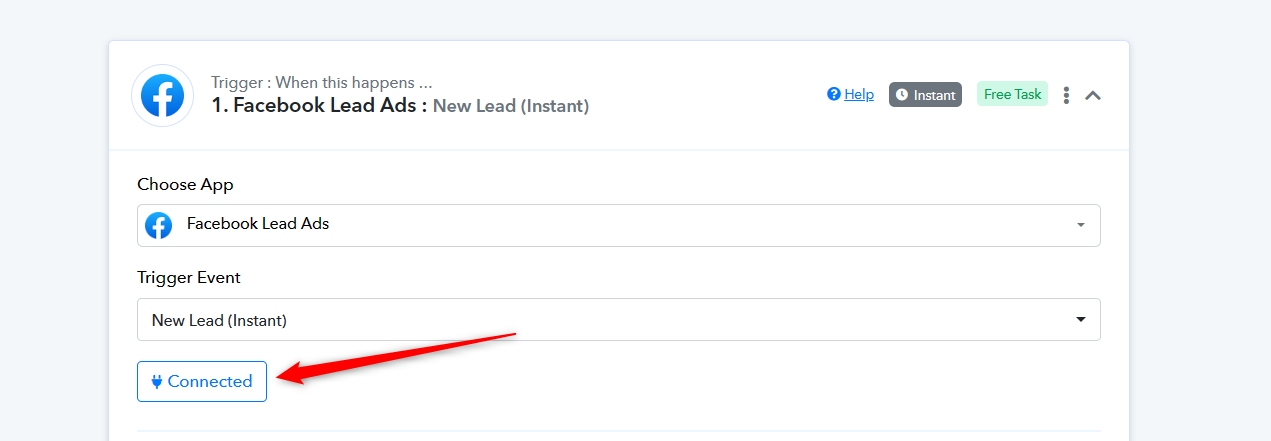Open the Help link
This screenshot has height=441, width=1271.
pos(859,94)
